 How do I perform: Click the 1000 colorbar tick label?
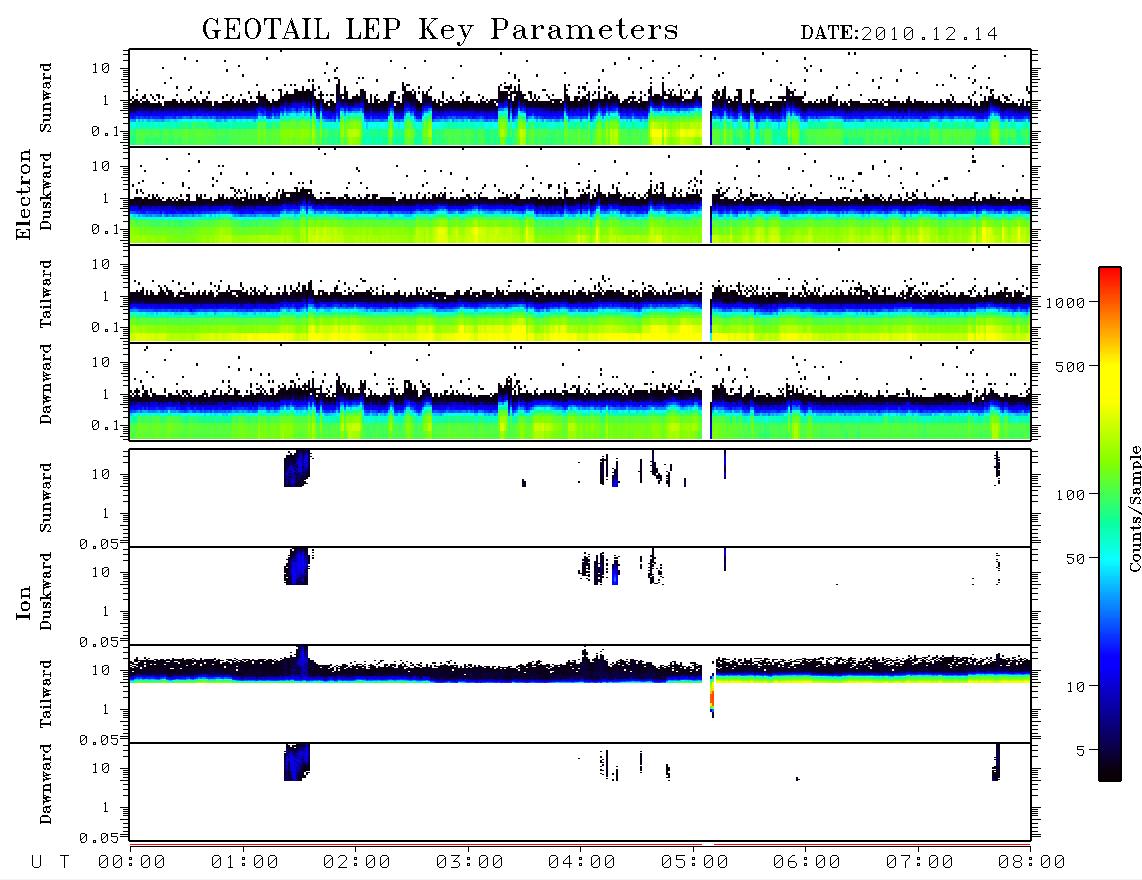1065,302
